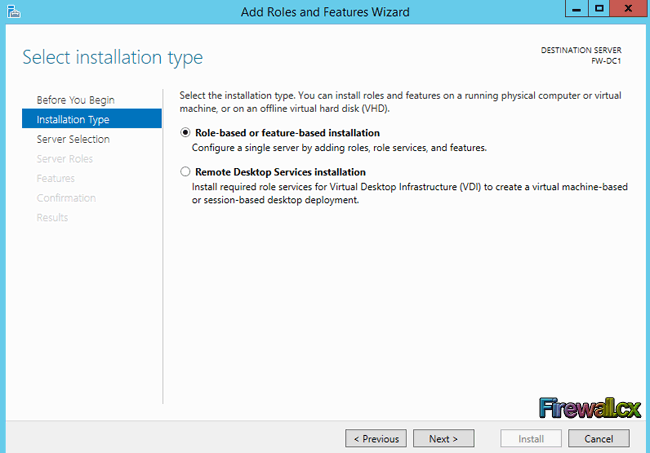Click 'Configure a single server' description text
This screenshot has height=453, width=650.
[339, 148]
